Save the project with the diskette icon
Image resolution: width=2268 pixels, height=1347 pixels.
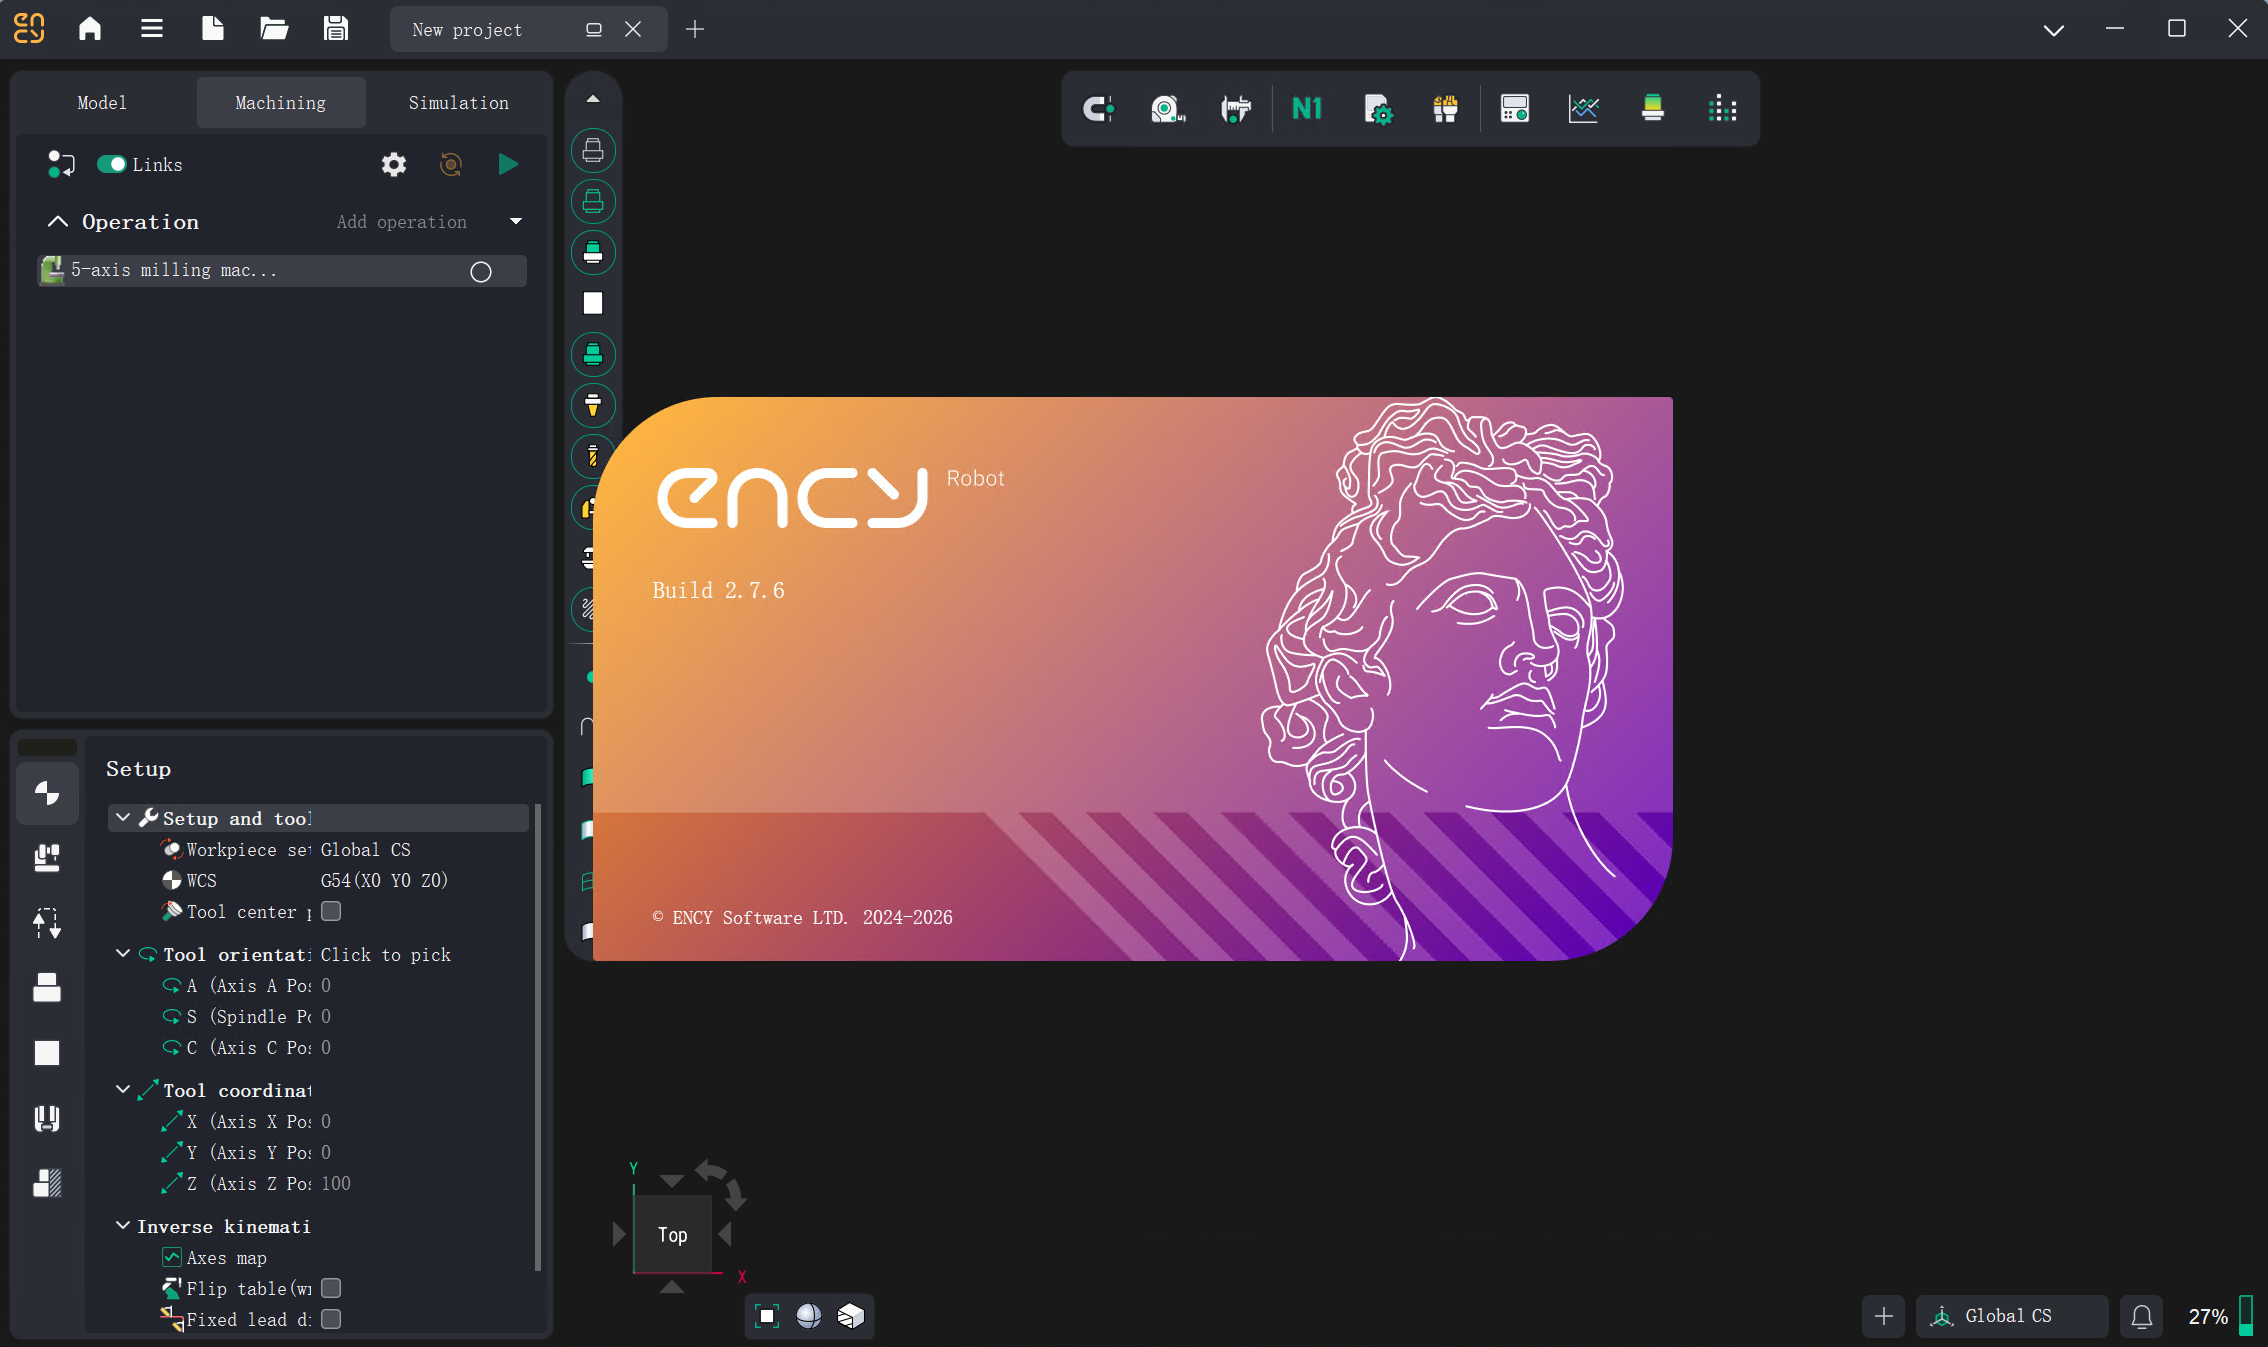point(336,28)
